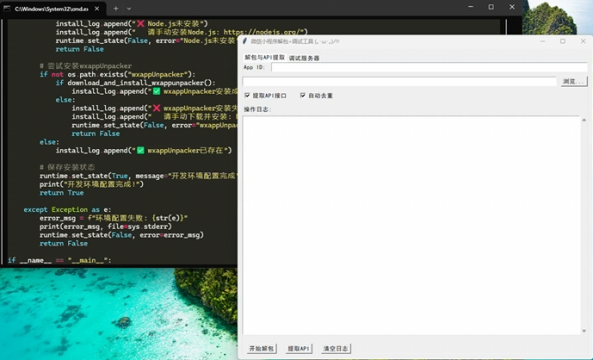
Task: Click the log scrollbar up arrow
Action: [x=584, y=120]
